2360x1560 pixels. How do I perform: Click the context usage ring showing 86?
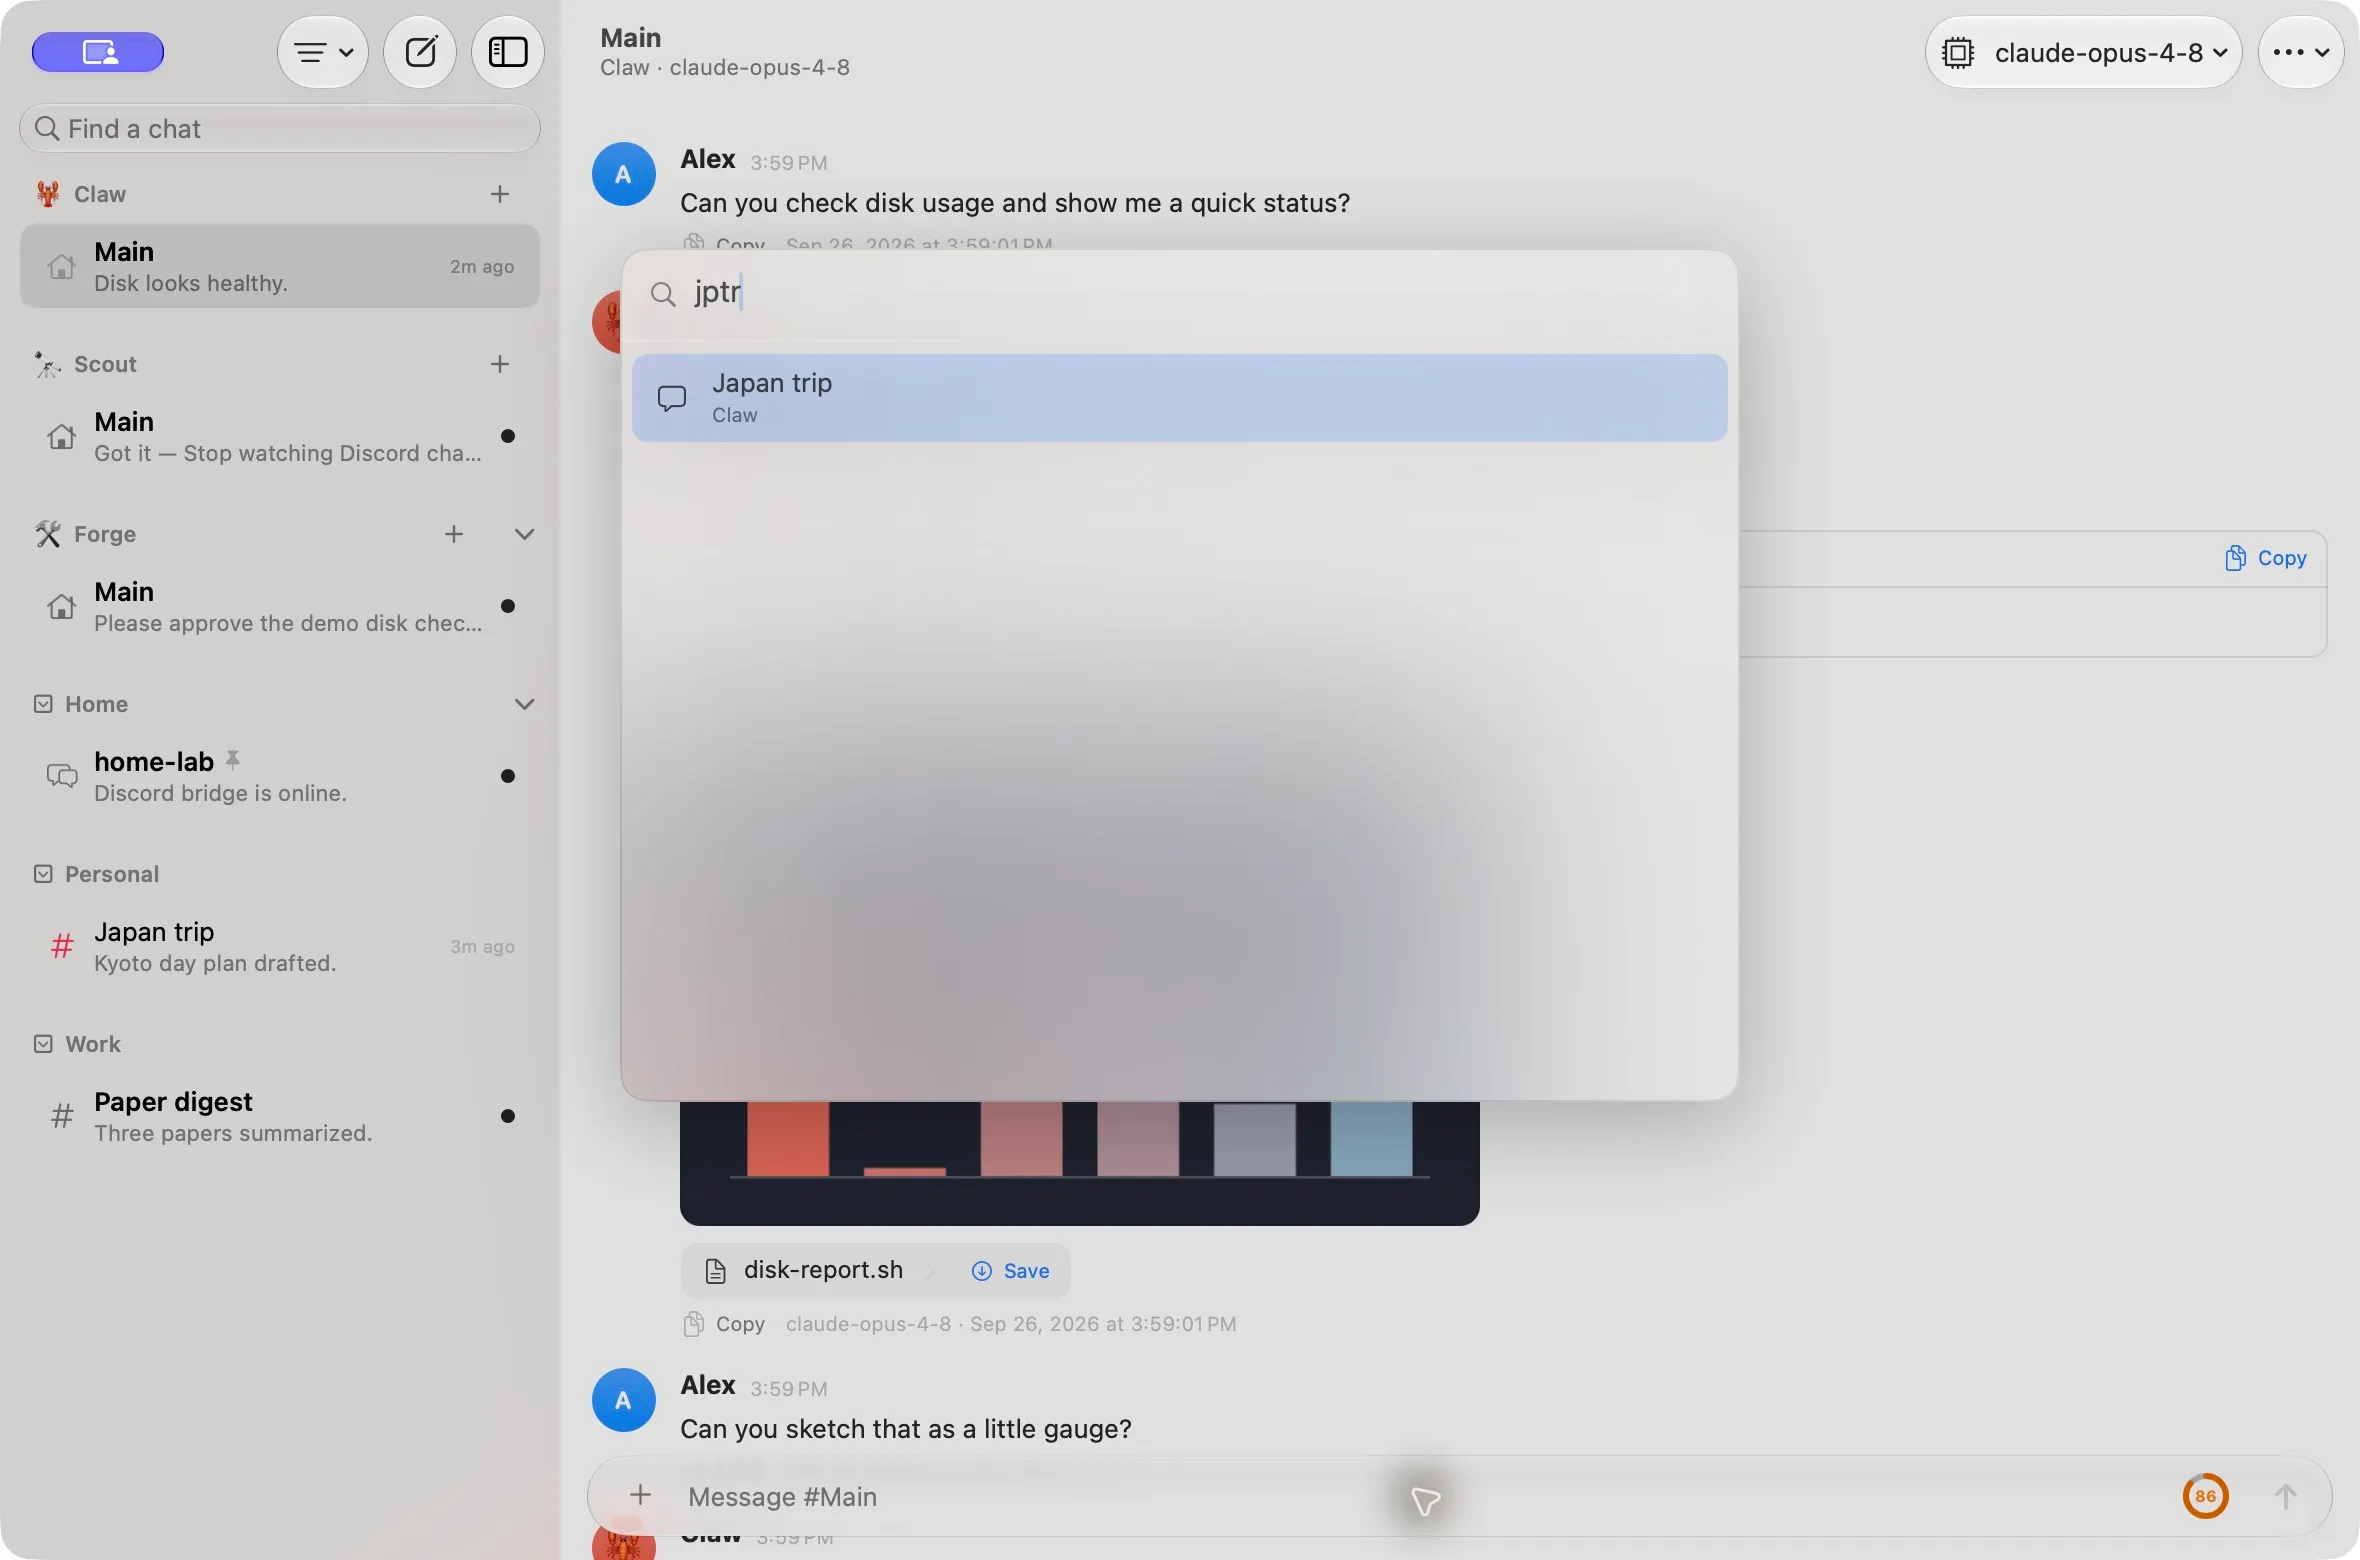pyautogui.click(x=2205, y=1496)
